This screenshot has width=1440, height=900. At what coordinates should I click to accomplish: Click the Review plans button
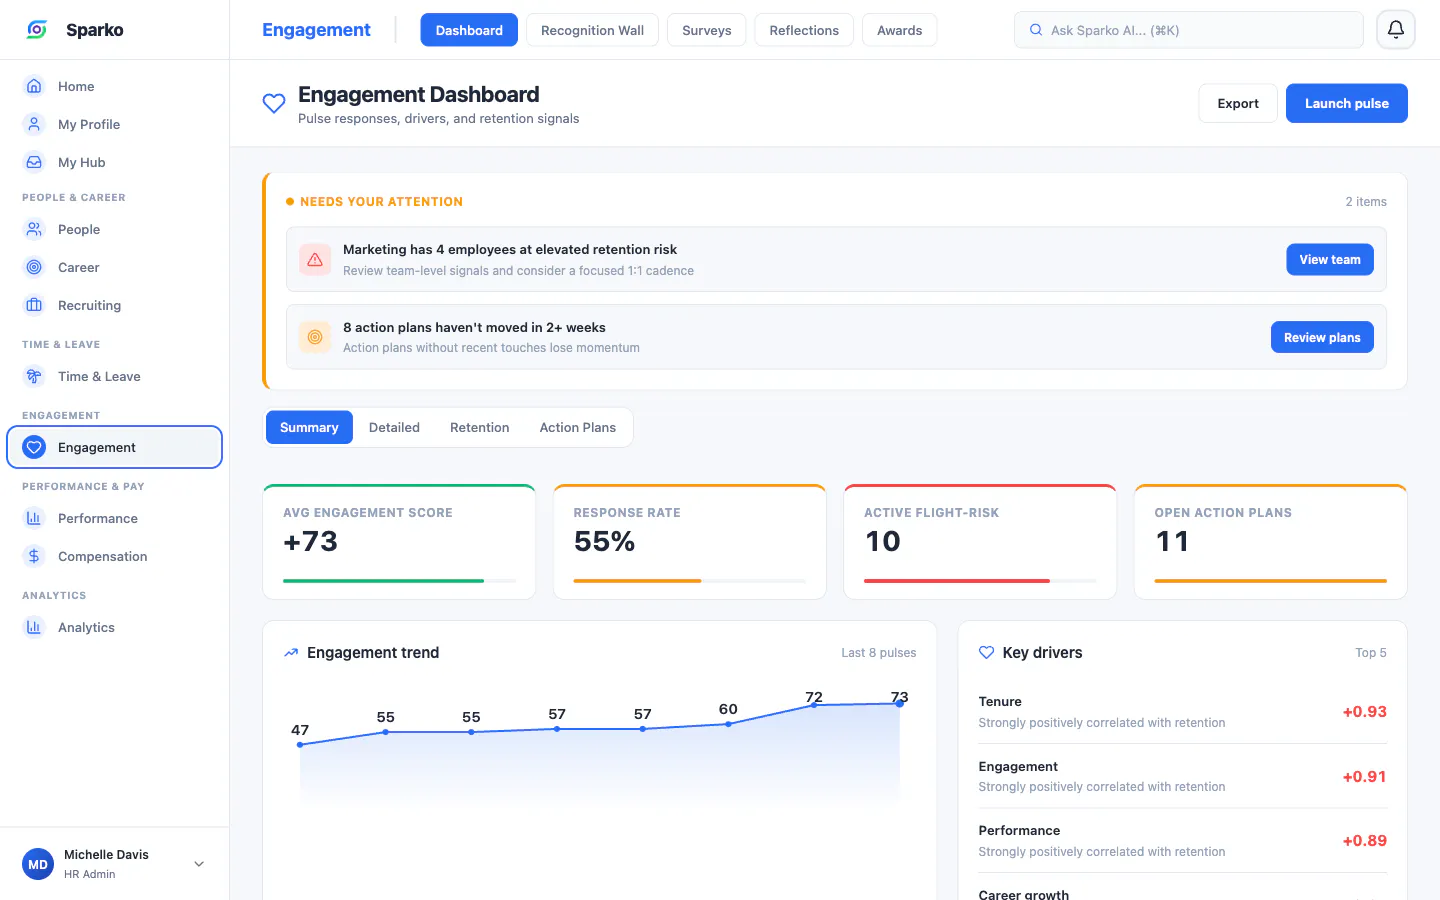tap(1322, 337)
